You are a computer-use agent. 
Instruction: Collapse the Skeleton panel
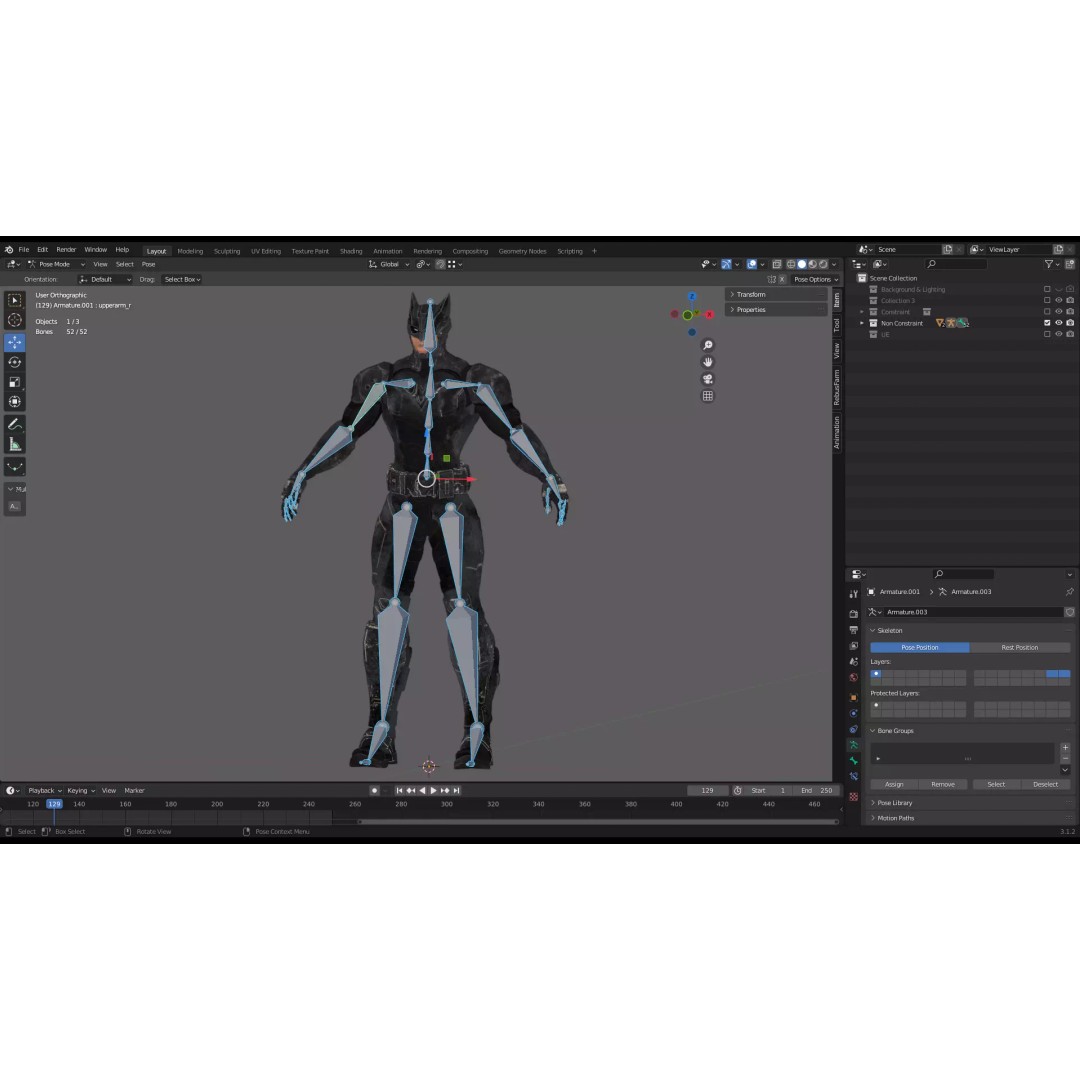click(968, 631)
